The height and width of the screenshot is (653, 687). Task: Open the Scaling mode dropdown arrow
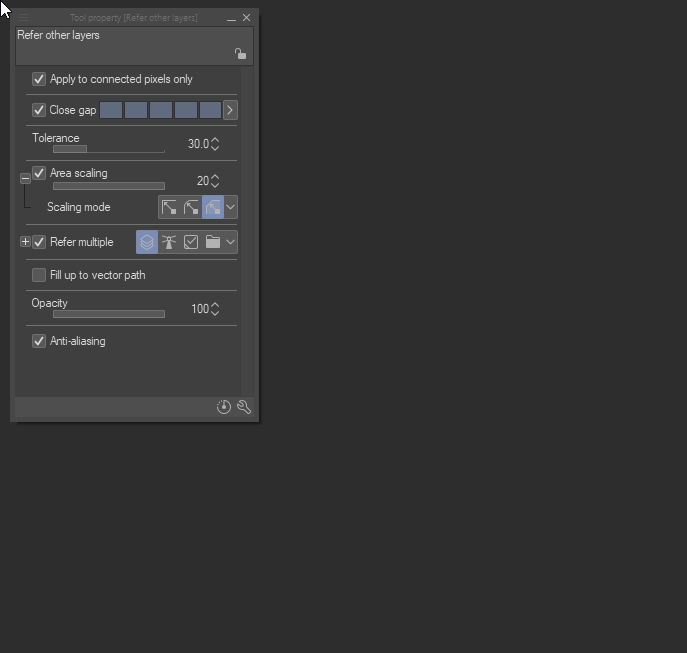pyautogui.click(x=231, y=207)
